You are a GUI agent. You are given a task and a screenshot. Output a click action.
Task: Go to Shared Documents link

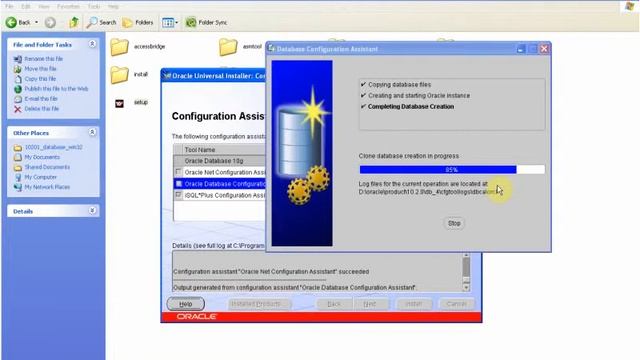pos(47,167)
